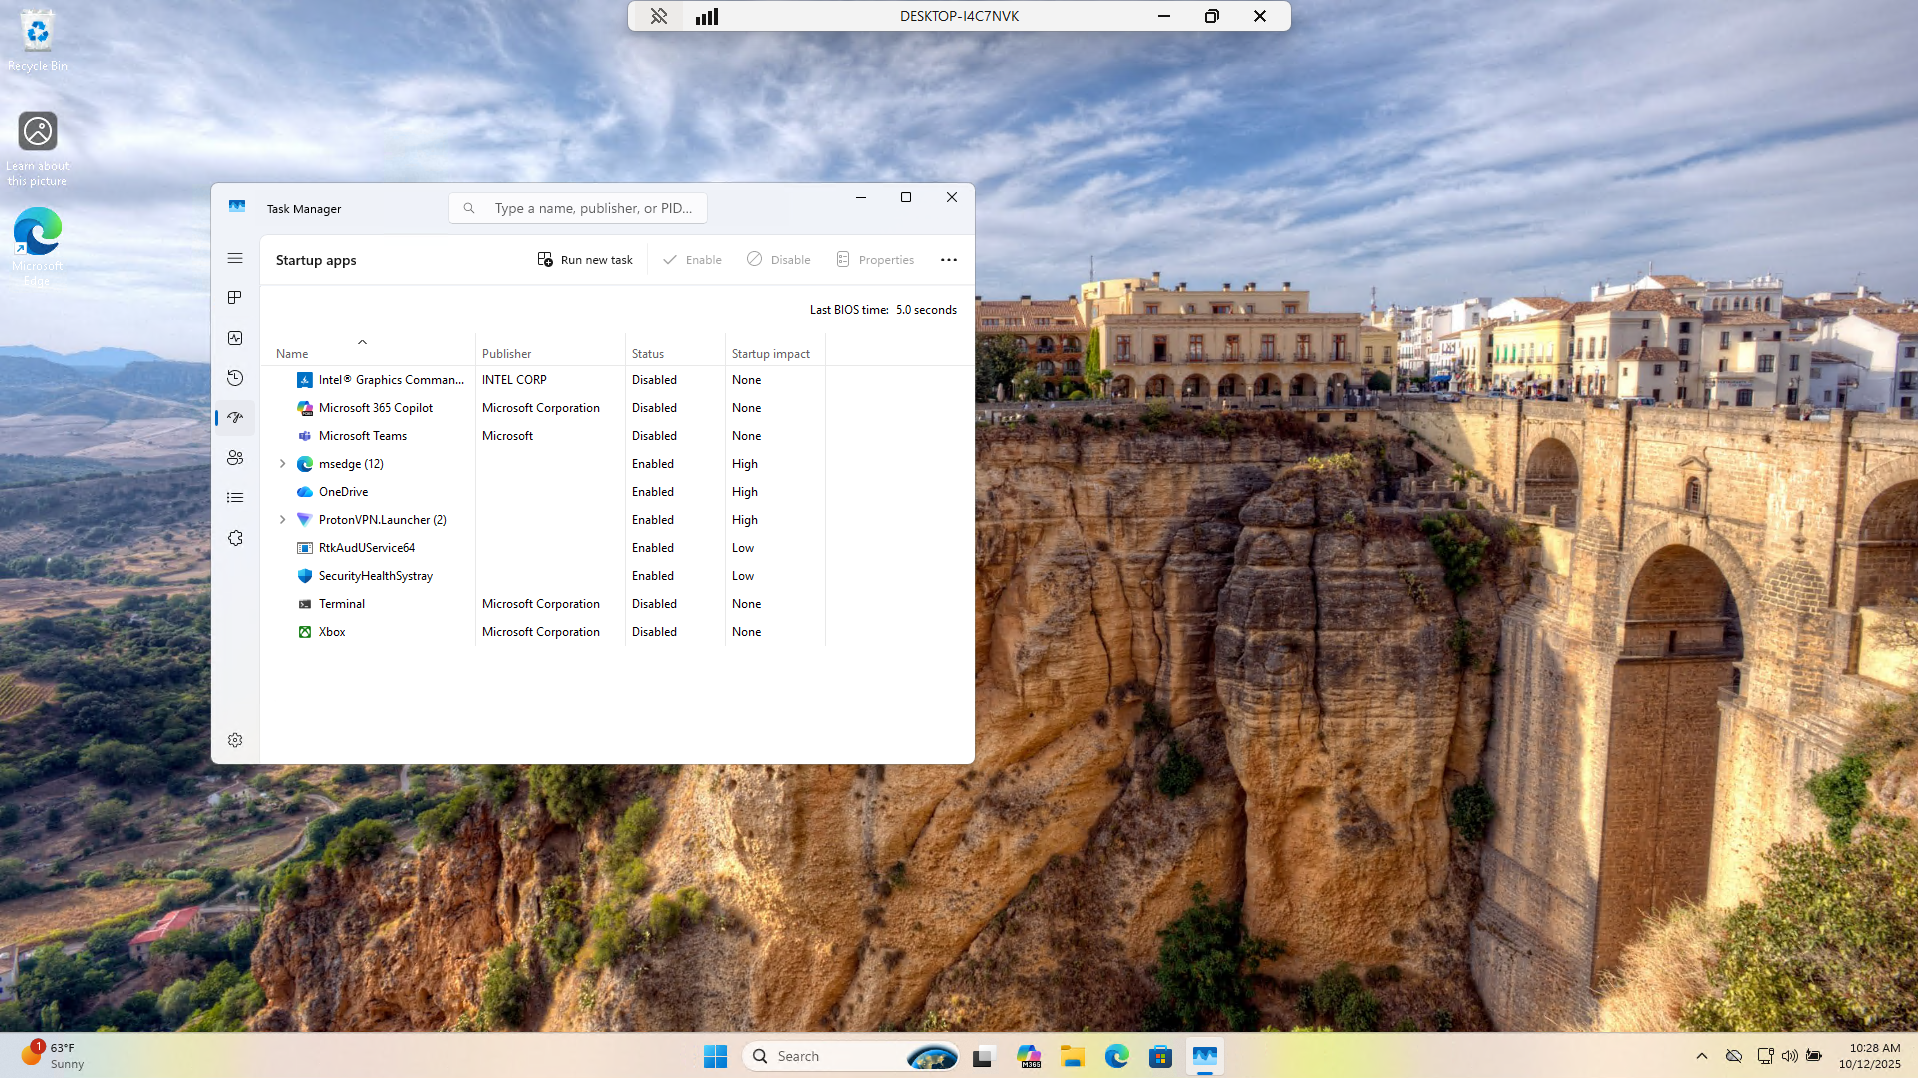
Task: Select the OneDrive startup entry
Action: pos(343,492)
